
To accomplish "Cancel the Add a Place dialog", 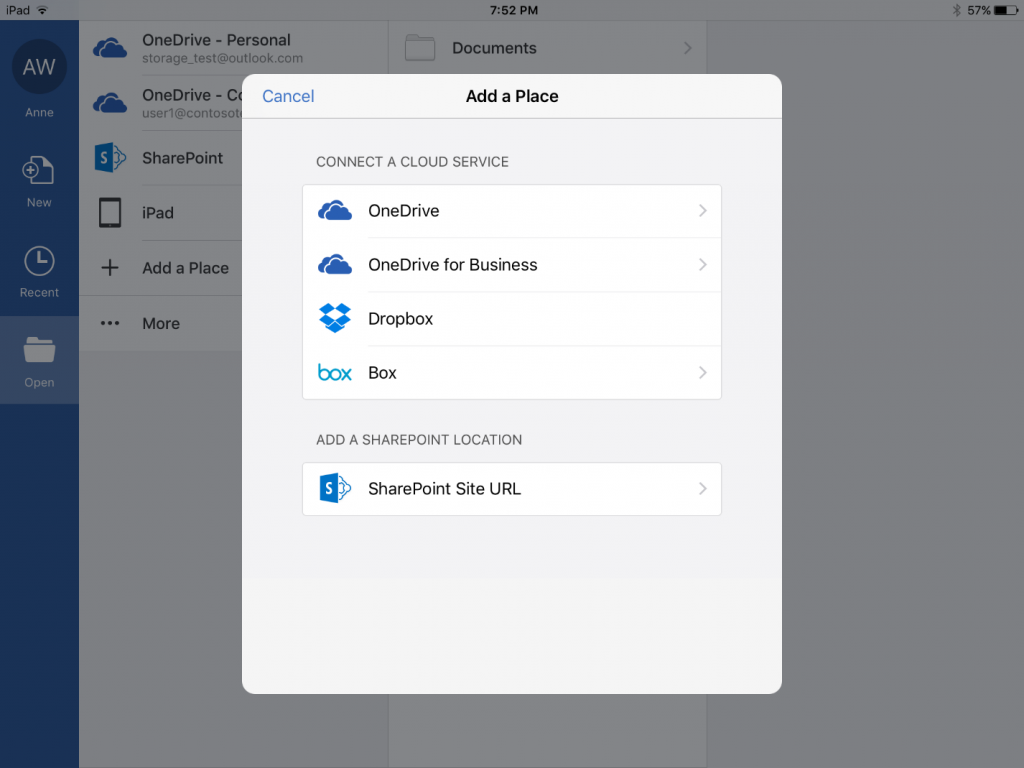I will pyautogui.click(x=288, y=96).
